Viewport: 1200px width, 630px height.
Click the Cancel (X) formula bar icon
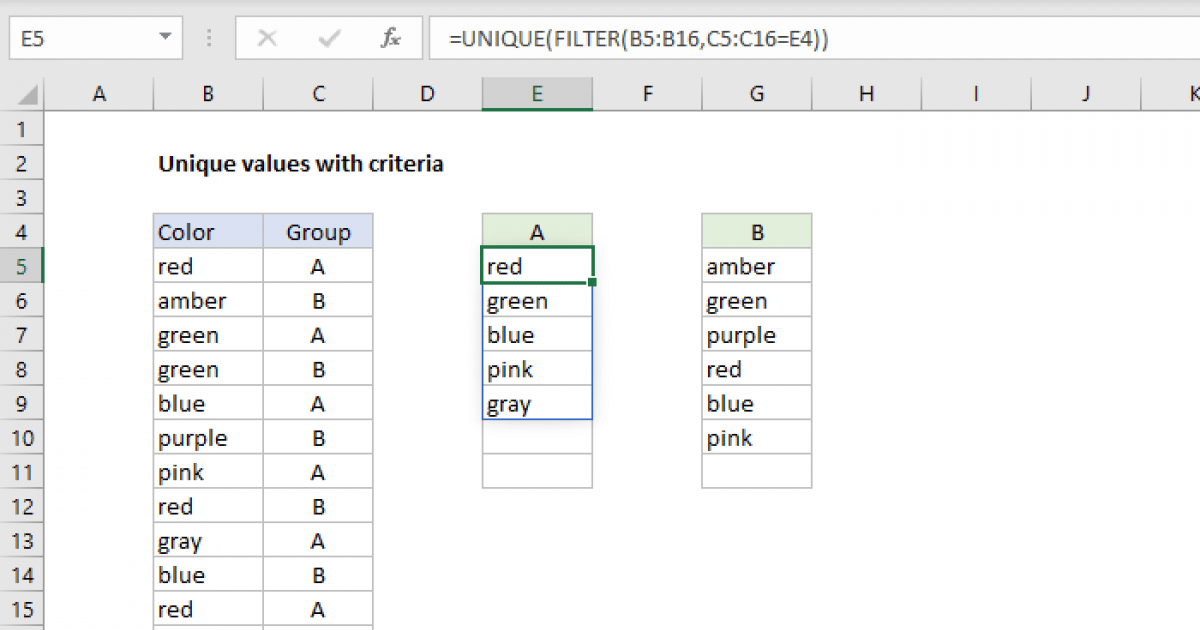point(267,39)
